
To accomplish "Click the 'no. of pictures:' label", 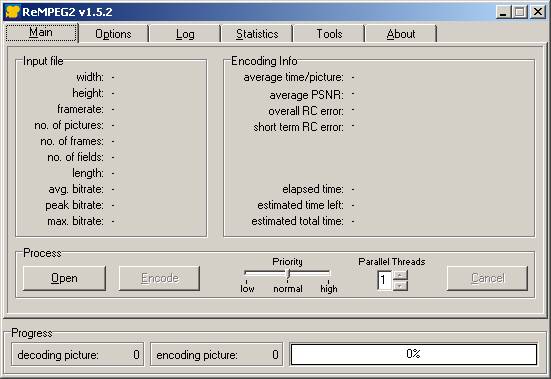I will click(x=69, y=125).
